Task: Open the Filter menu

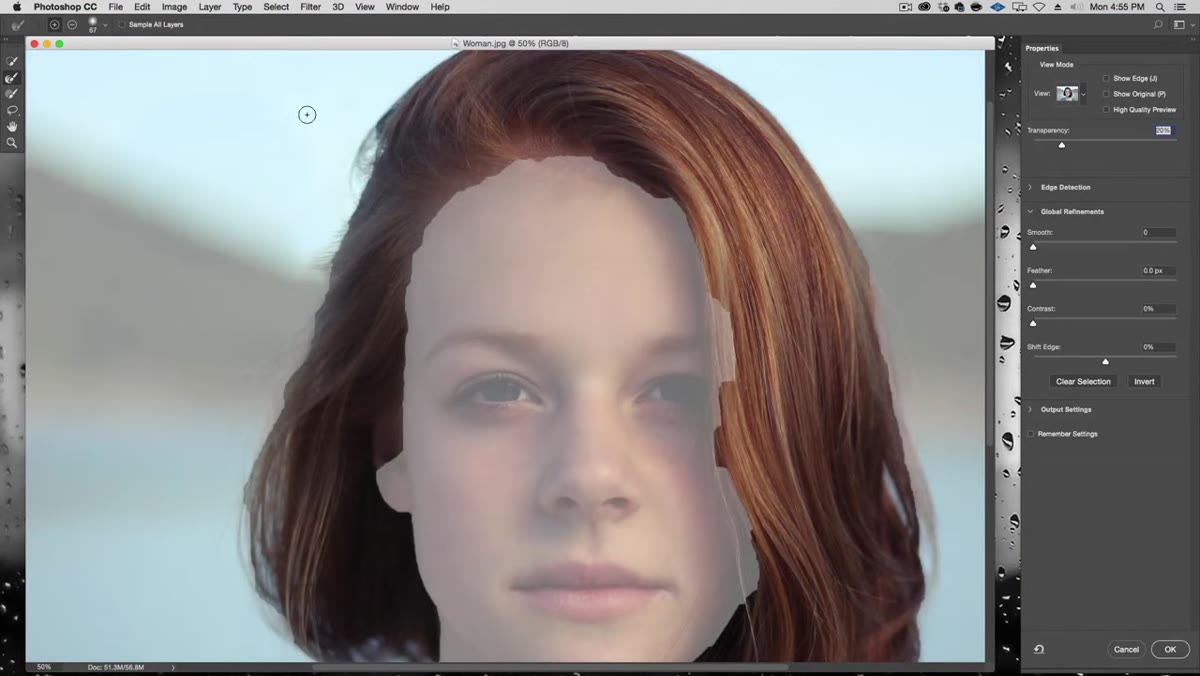Action: pos(311,7)
